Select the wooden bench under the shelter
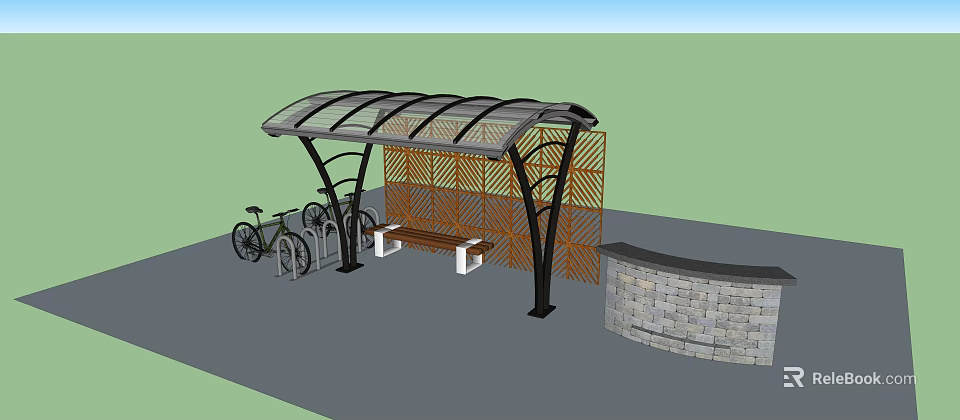The width and height of the screenshot is (960, 420). (429, 247)
